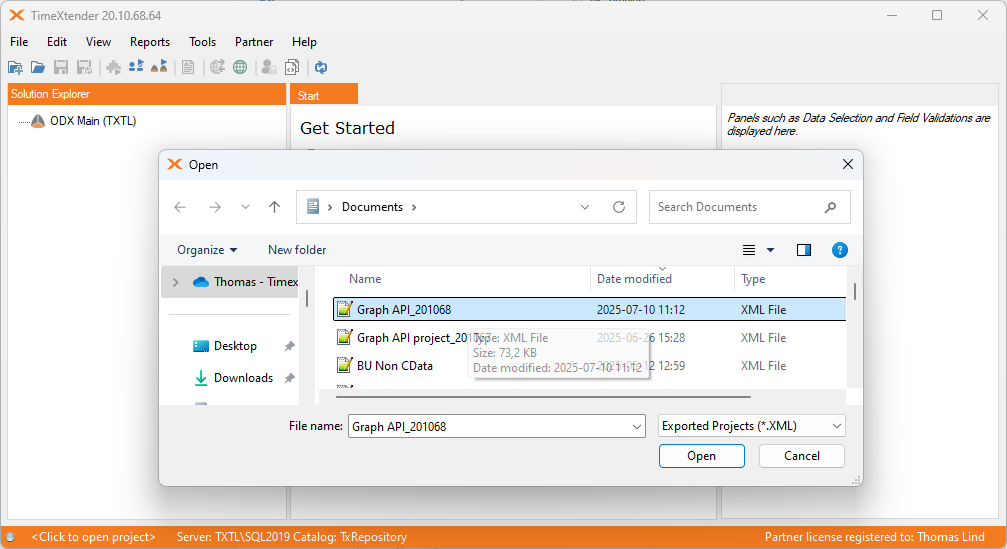Click the New Project toolbar icon

[x=15, y=67]
